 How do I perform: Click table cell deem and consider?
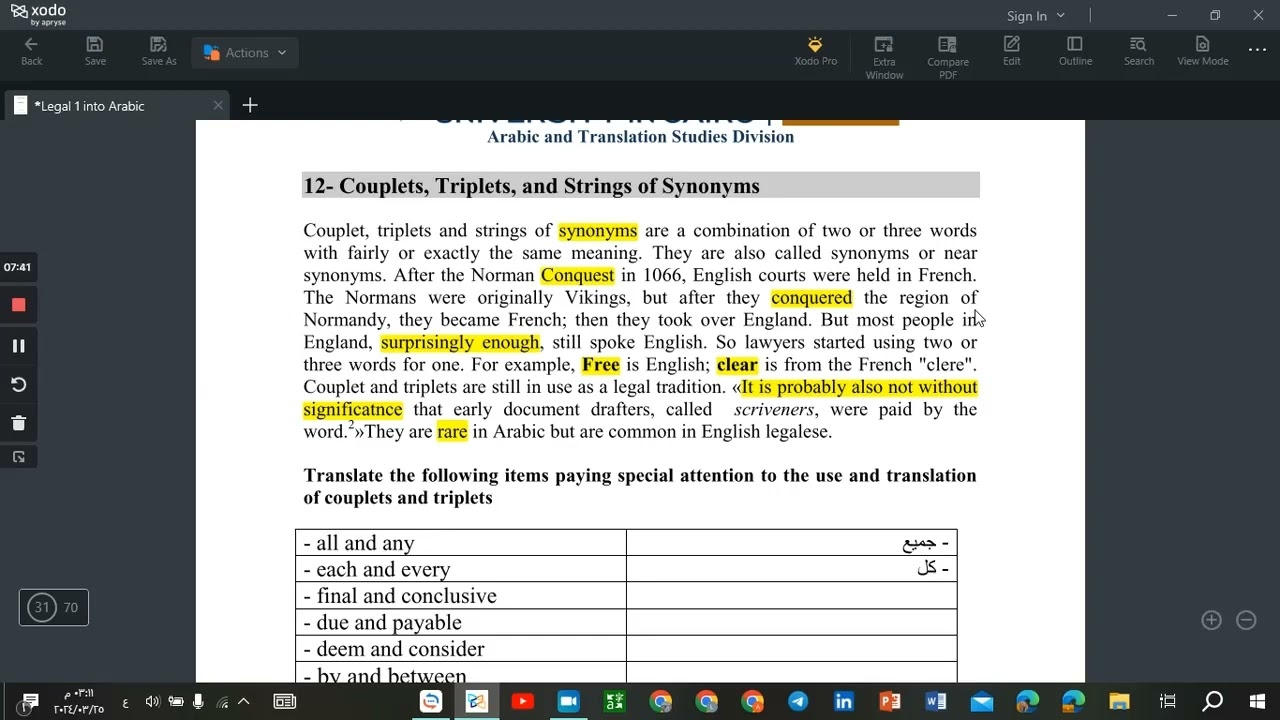[461, 649]
